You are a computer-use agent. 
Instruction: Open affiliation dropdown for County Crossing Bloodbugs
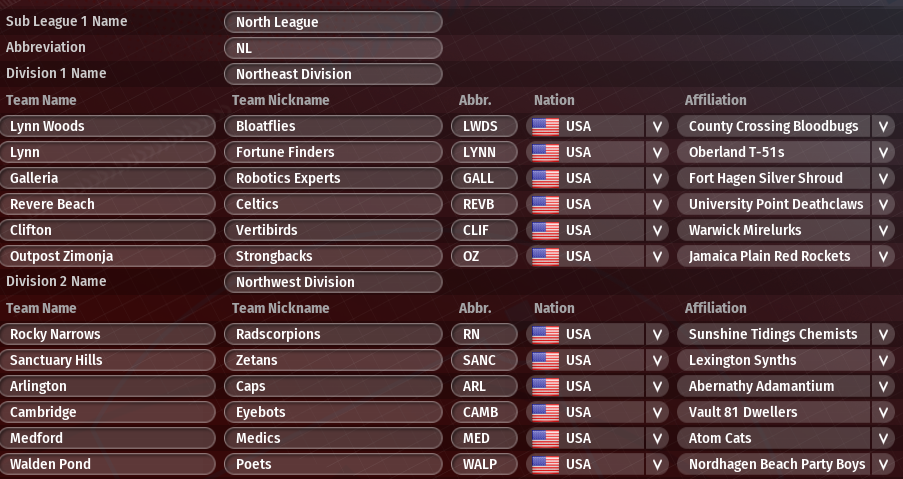[883, 126]
